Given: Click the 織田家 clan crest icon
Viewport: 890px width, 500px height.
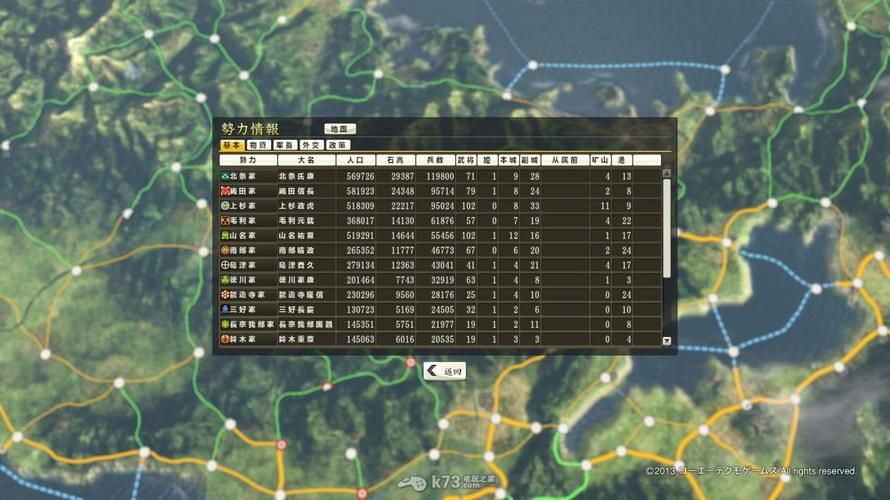Looking at the screenshot, I should tap(225, 191).
